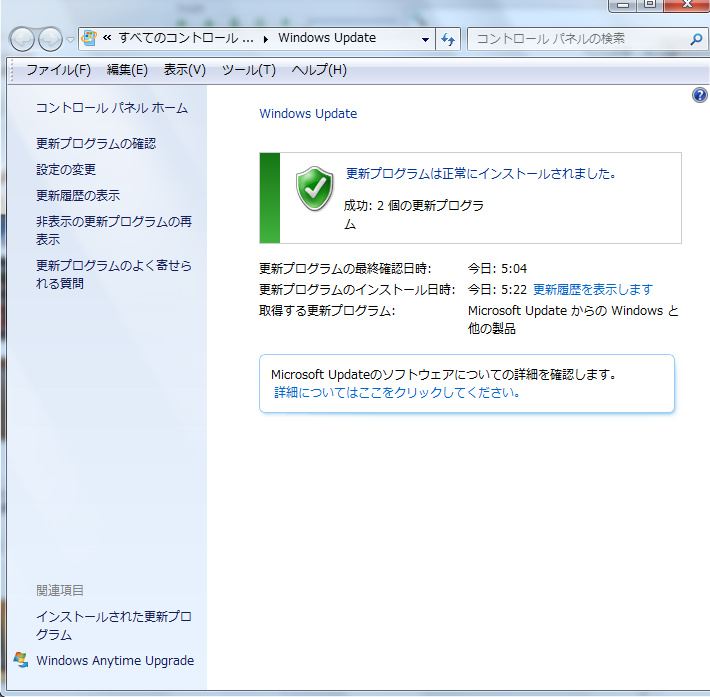Click the Control Panel icon in address bar
This screenshot has width=710, height=697.
(89, 38)
